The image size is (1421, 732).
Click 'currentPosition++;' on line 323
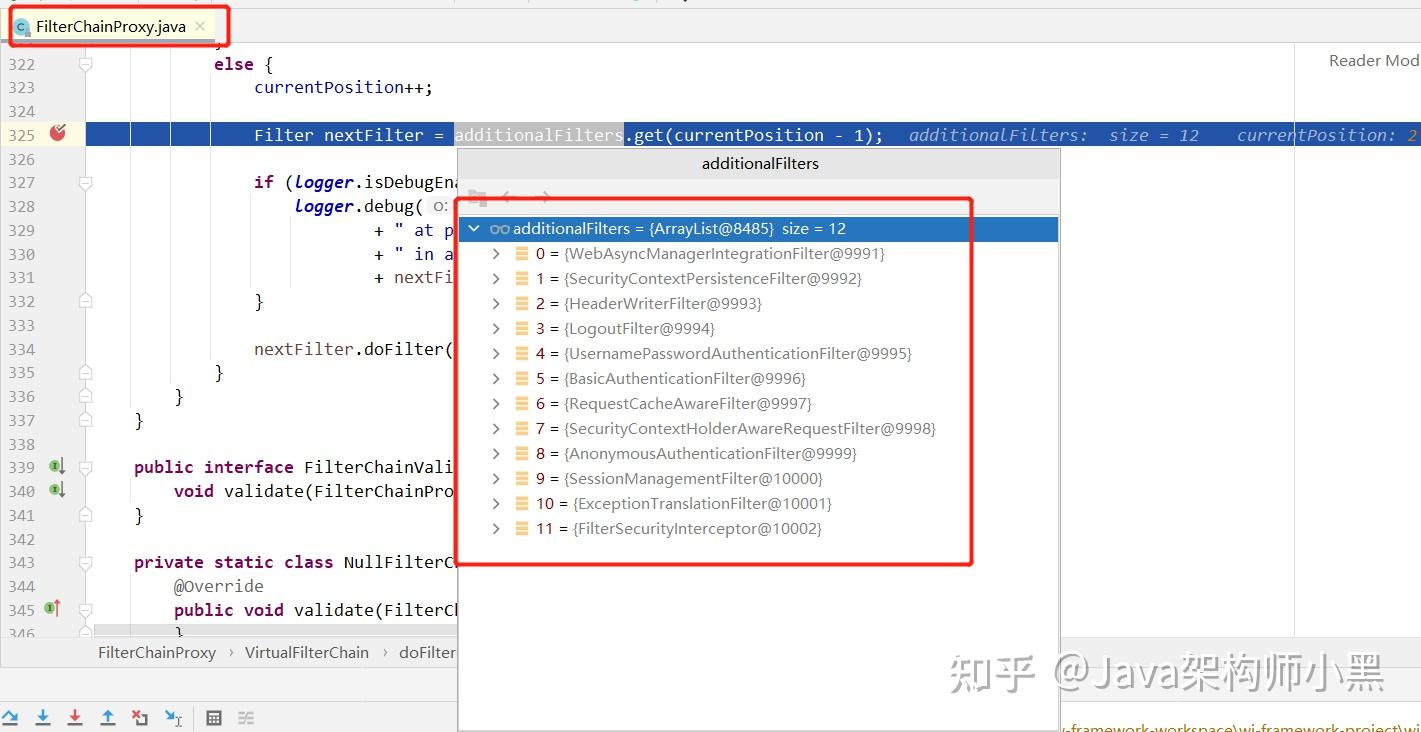click(343, 87)
